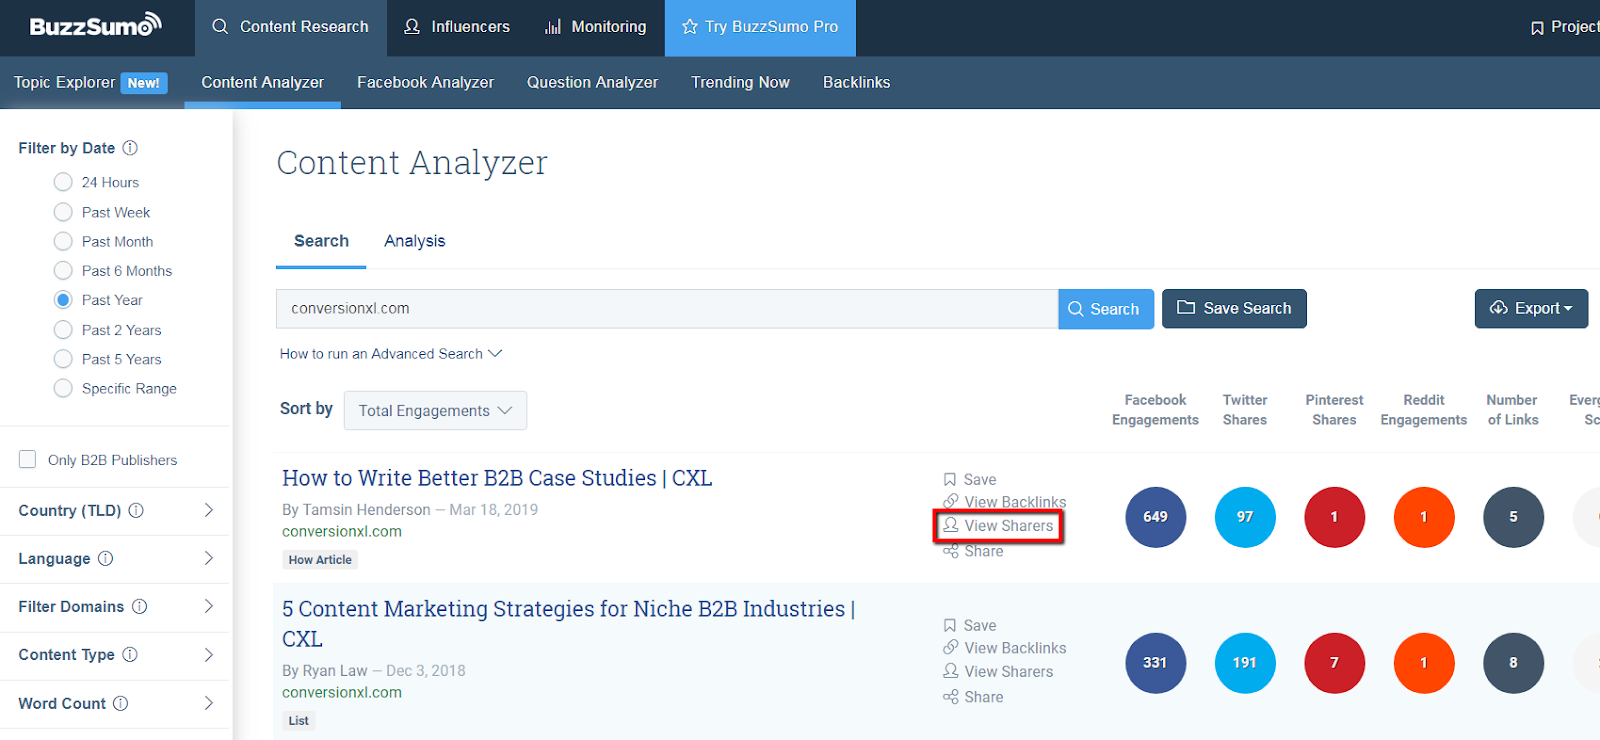Image resolution: width=1600 pixels, height=740 pixels.
Task: View Sharers for 5 Content Marketing Strategies article
Action: tap(998, 672)
